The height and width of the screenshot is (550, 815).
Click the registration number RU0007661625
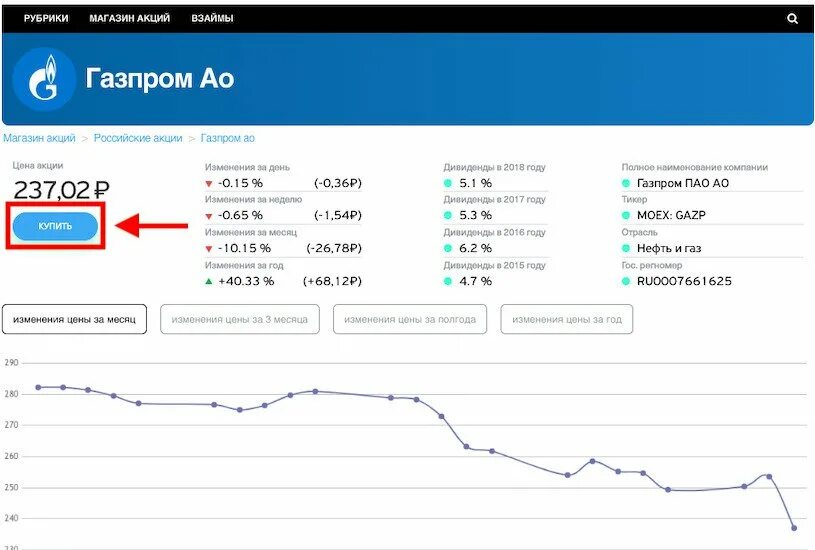684,281
